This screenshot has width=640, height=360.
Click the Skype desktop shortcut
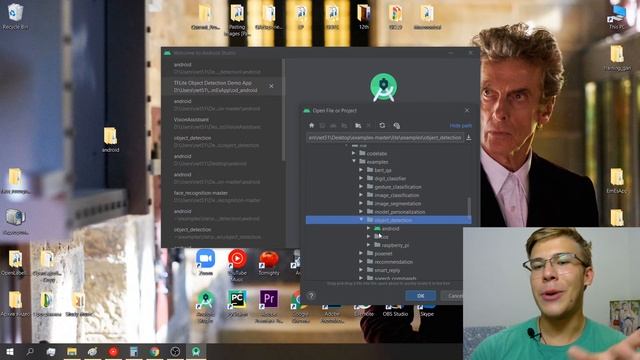[427, 311]
